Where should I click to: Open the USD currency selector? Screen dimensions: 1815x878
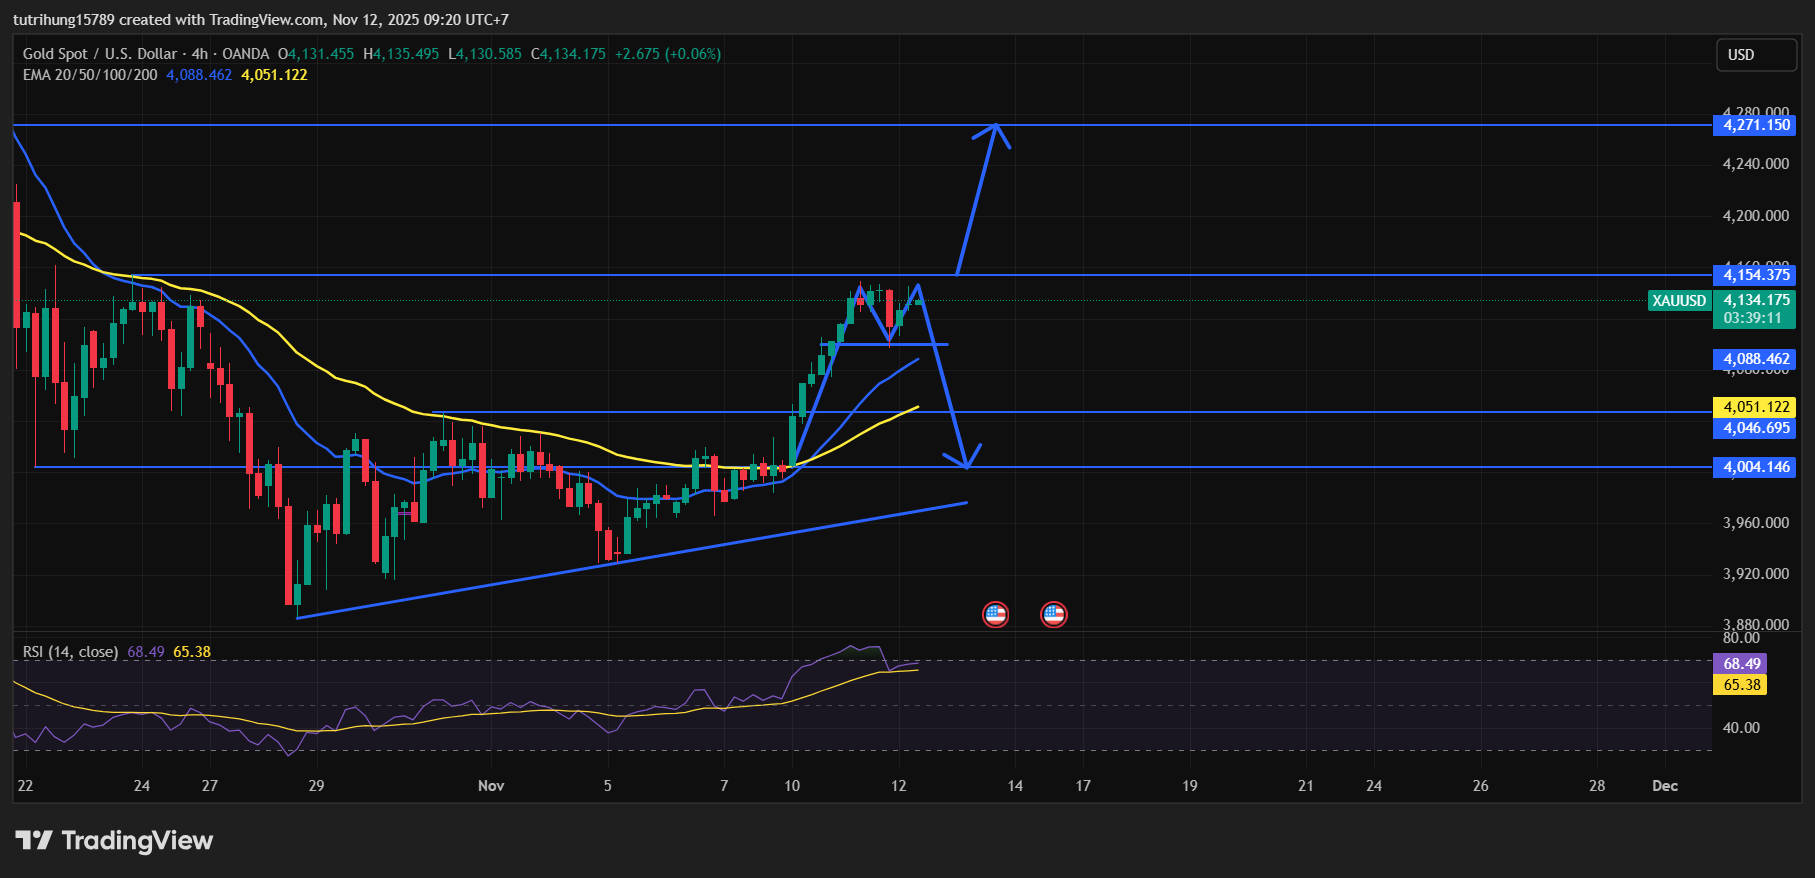point(1755,55)
